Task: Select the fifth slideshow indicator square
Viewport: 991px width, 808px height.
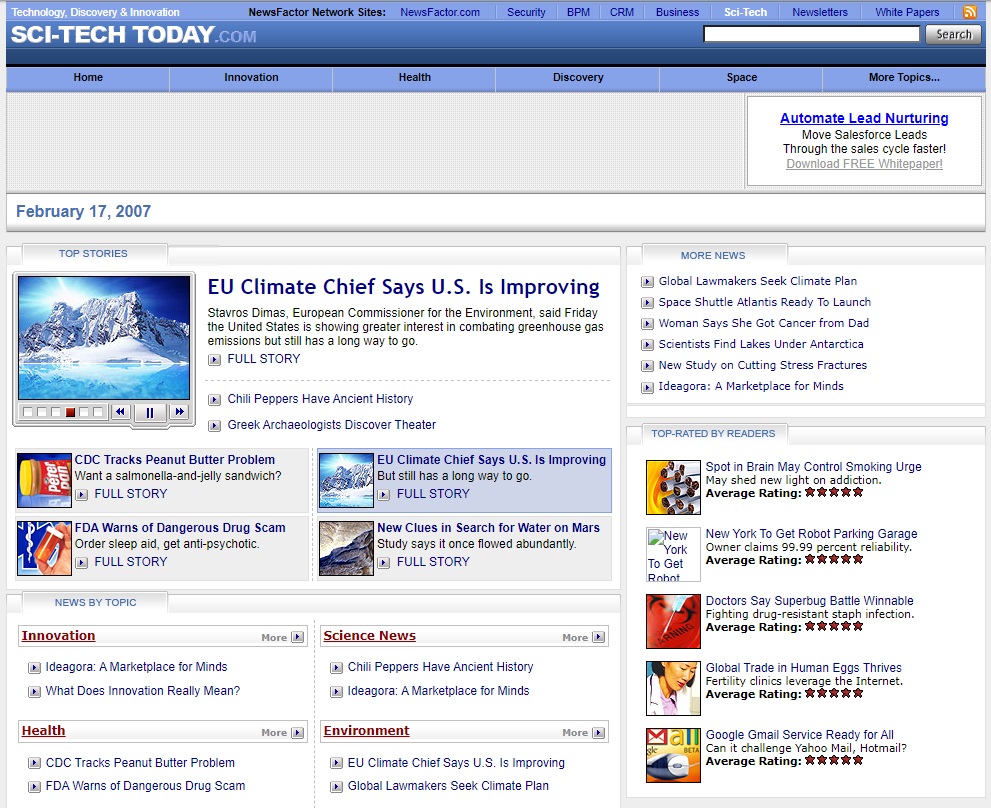Action: coord(84,412)
